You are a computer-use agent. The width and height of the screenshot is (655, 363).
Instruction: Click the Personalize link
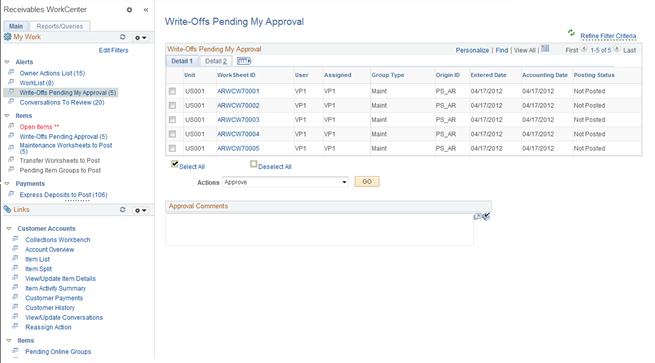pyautogui.click(x=472, y=50)
